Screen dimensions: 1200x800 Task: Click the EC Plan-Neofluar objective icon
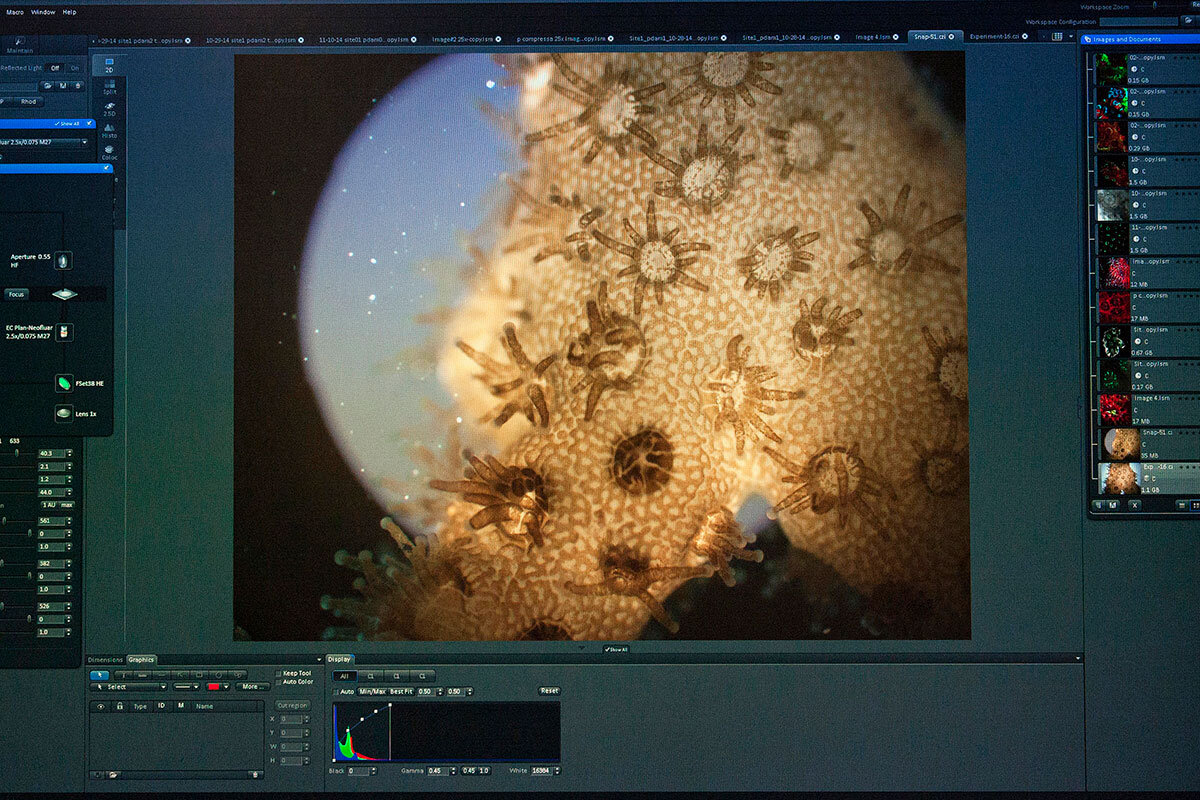pos(64,331)
